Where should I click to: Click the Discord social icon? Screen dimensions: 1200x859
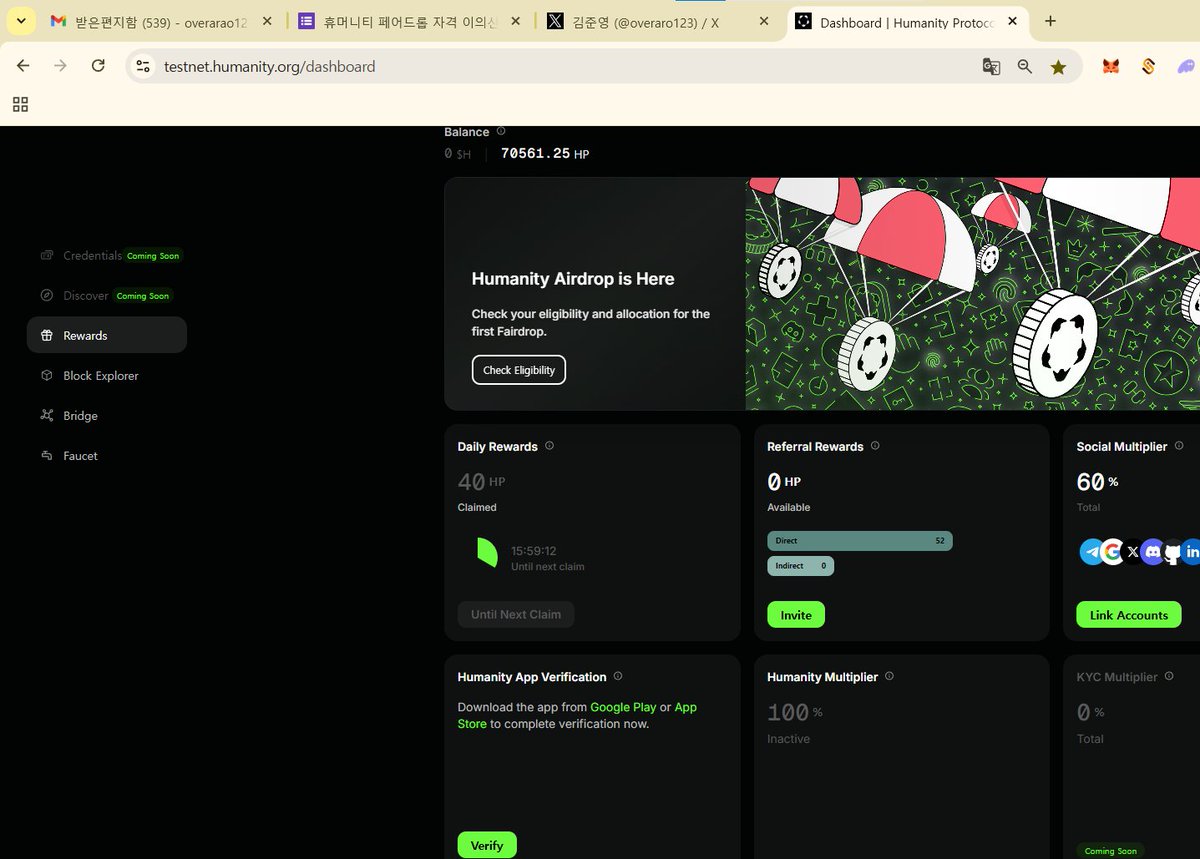pyautogui.click(x=1152, y=551)
